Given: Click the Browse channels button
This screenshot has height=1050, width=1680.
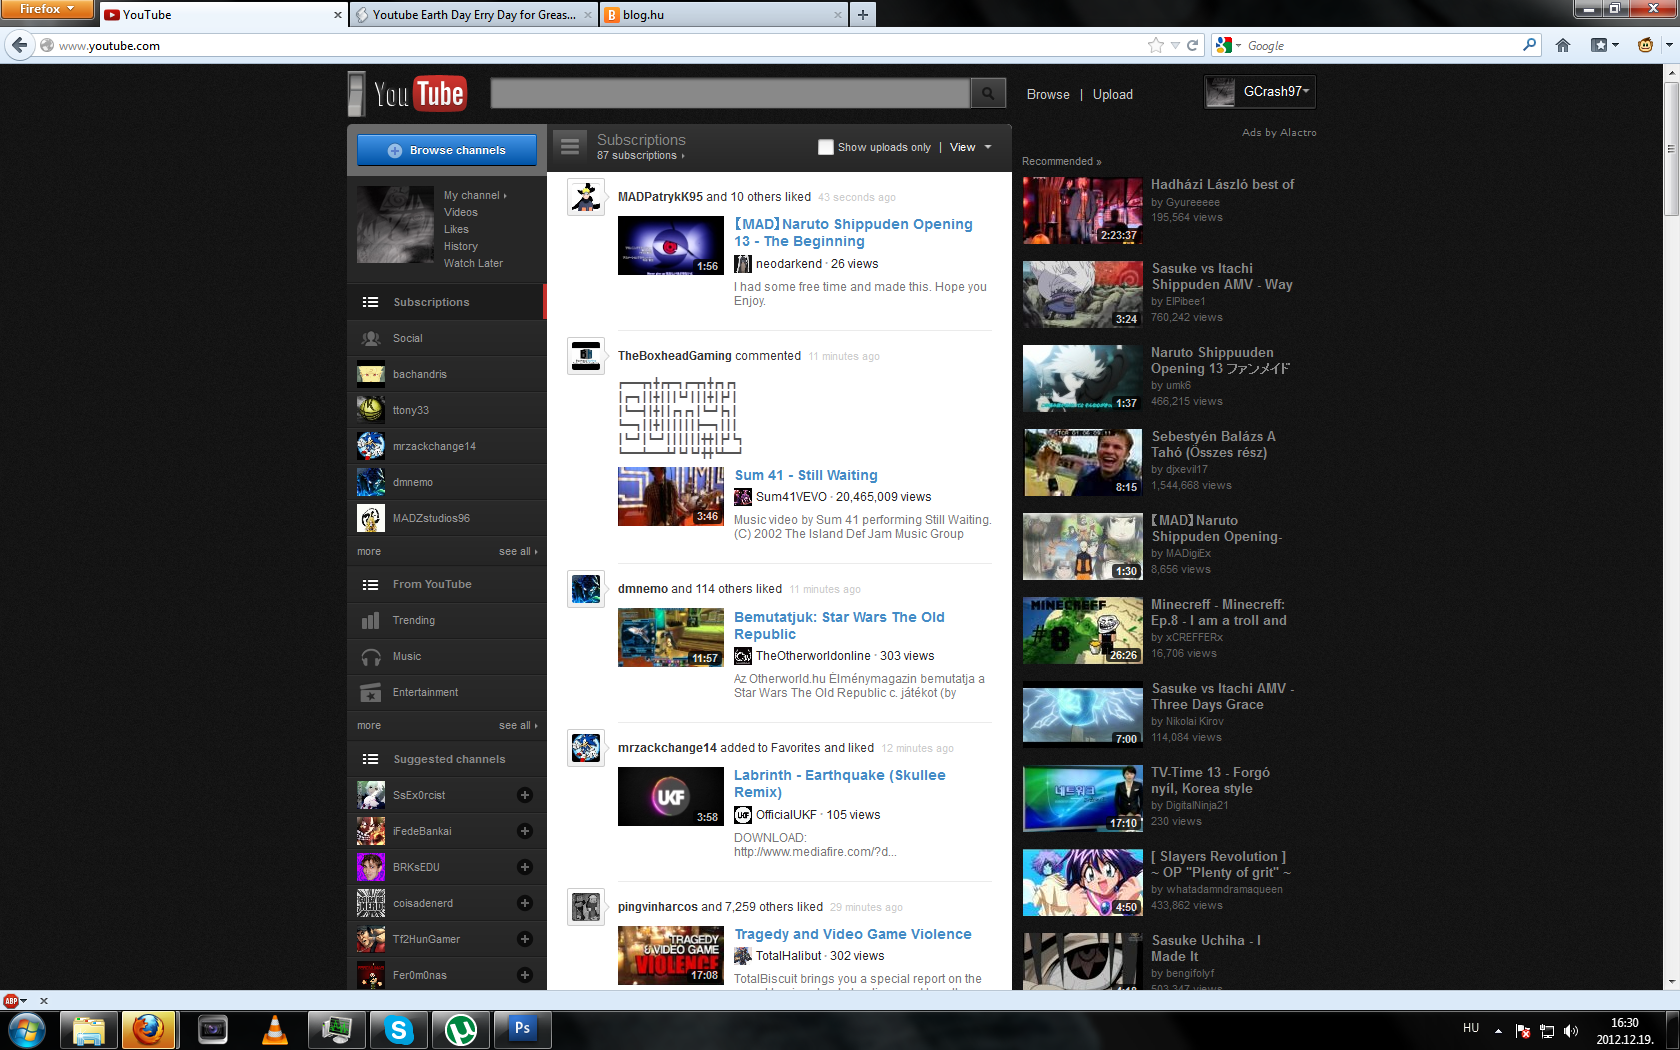Looking at the screenshot, I should 447,150.
